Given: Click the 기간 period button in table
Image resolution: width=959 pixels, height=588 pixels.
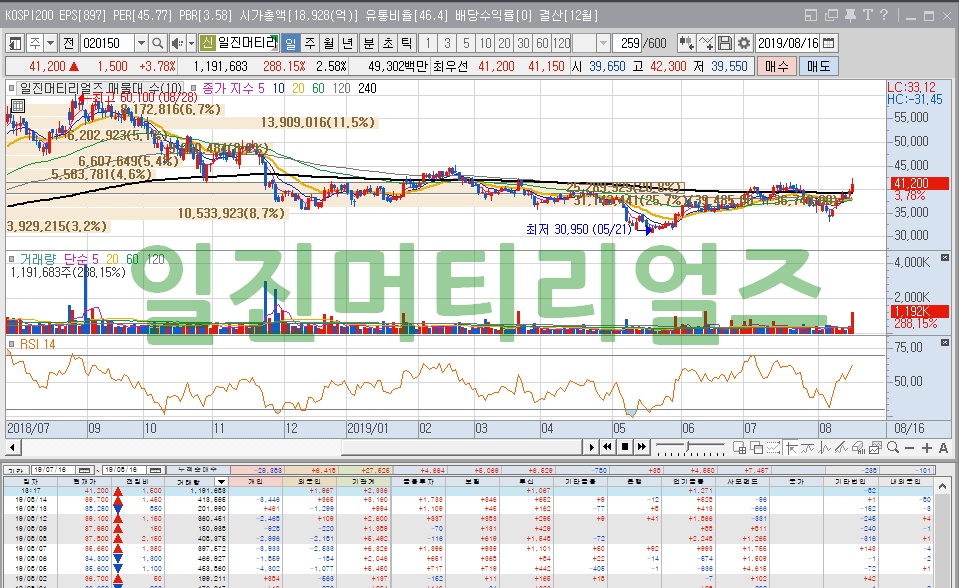Looking at the screenshot, I should click(17, 470).
